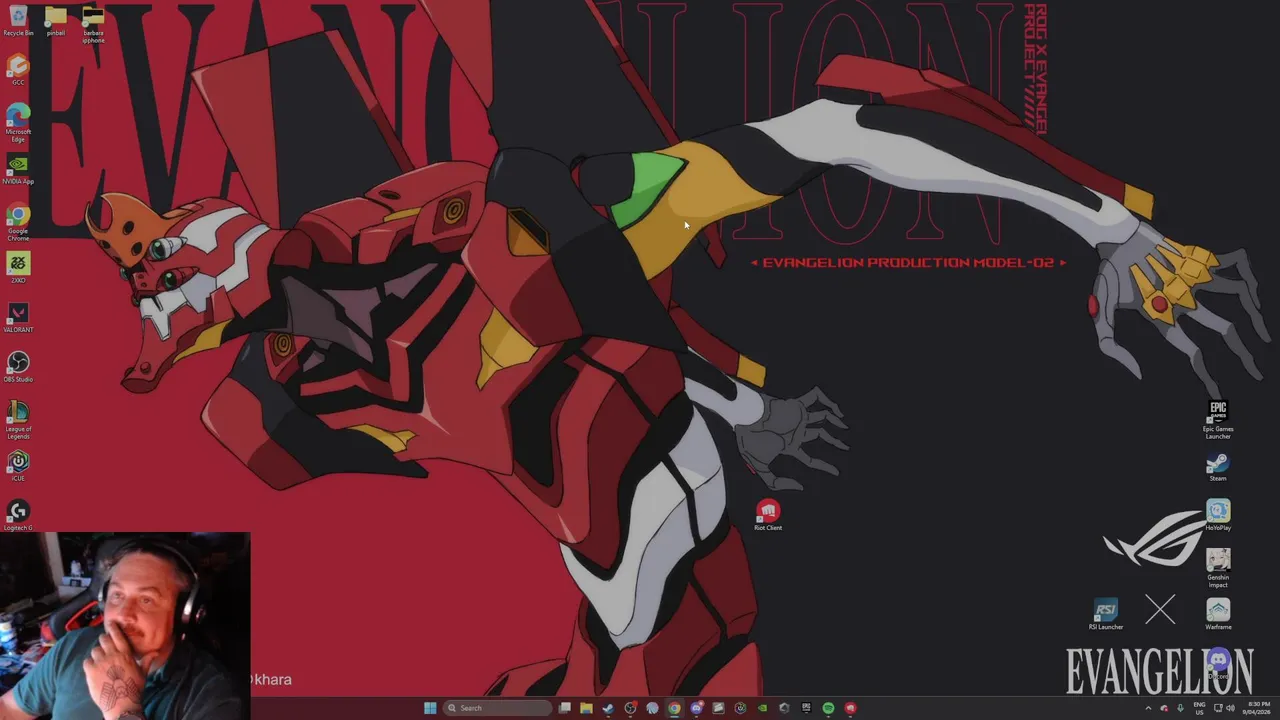
Task: Open the Recycle Bin desktop icon
Action: (18, 20)
